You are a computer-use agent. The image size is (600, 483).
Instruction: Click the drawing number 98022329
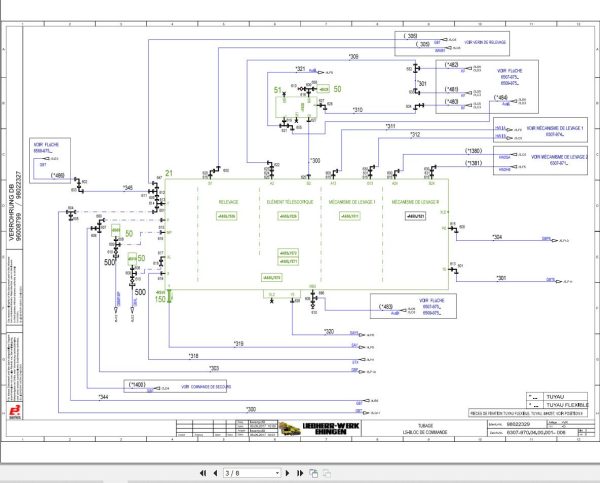[x=518, y=424]
